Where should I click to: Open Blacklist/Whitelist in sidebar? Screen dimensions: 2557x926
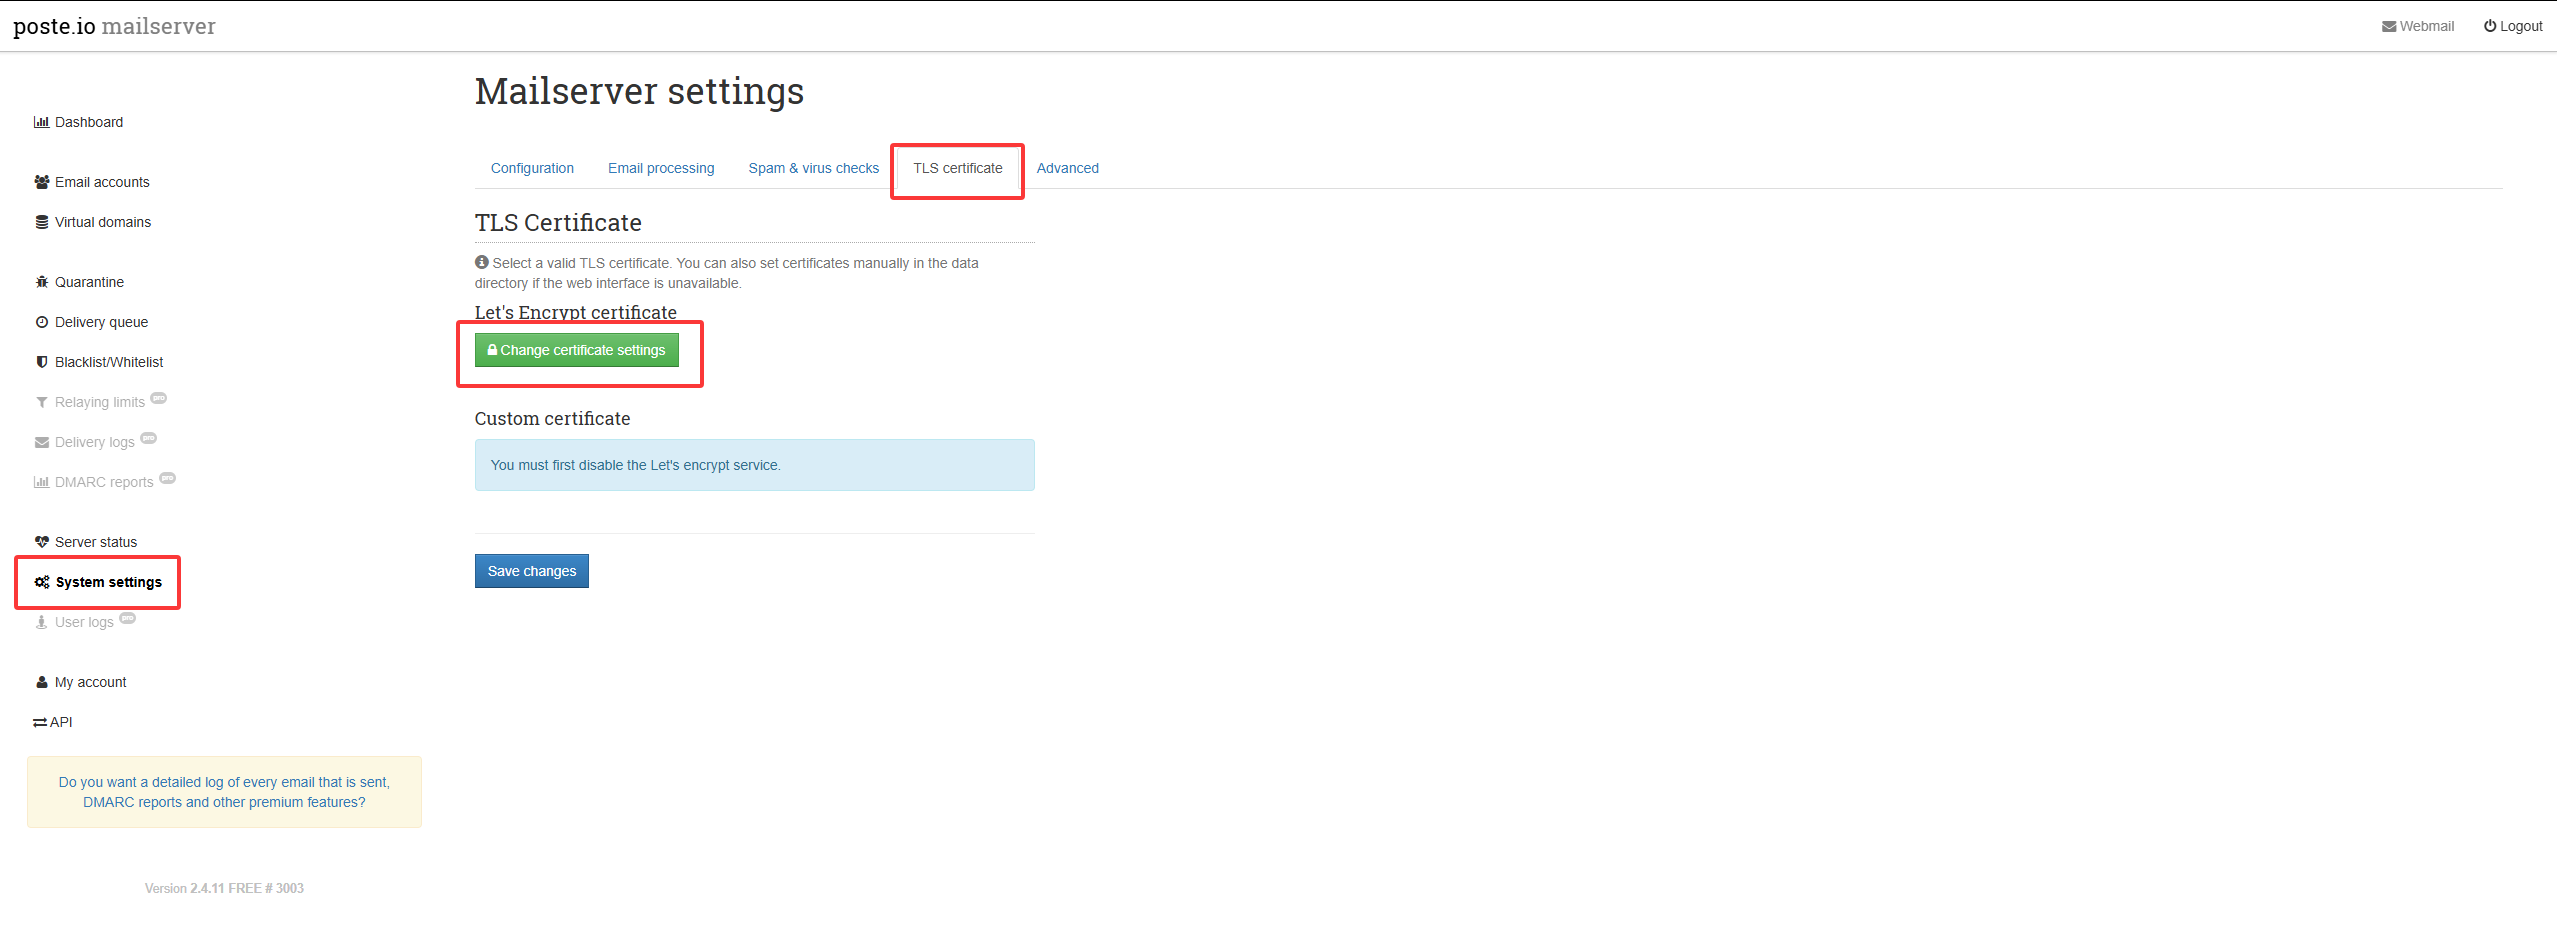(x=99, y=362)
